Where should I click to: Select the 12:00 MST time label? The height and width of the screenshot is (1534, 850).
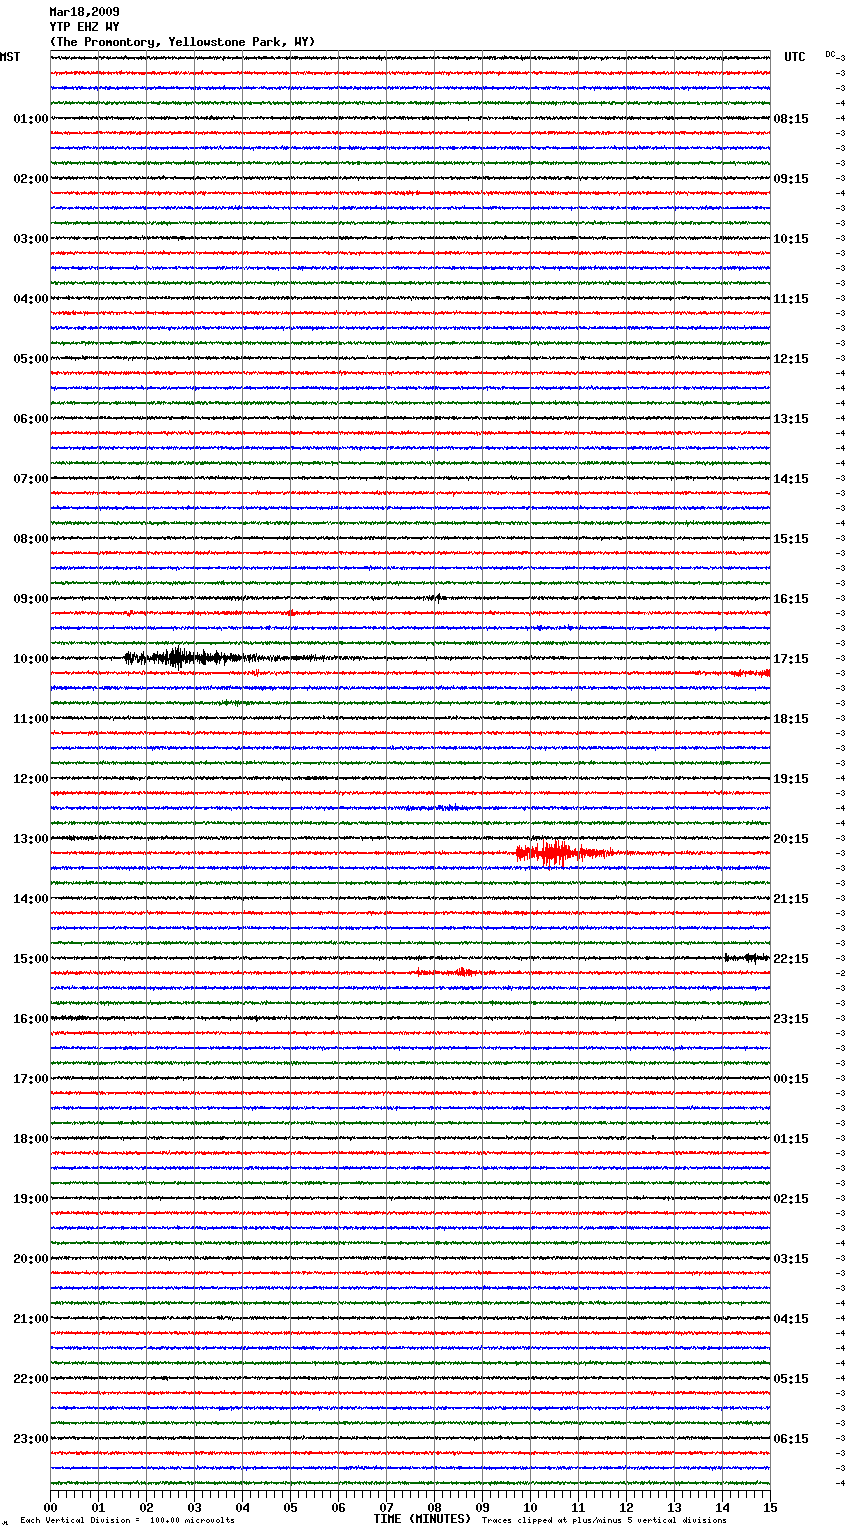coord(30,779)
